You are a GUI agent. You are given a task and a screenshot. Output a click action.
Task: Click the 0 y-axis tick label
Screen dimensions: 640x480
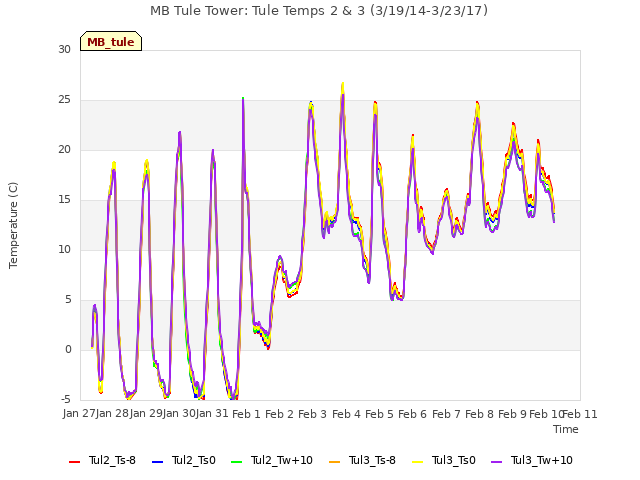point(68,349)
